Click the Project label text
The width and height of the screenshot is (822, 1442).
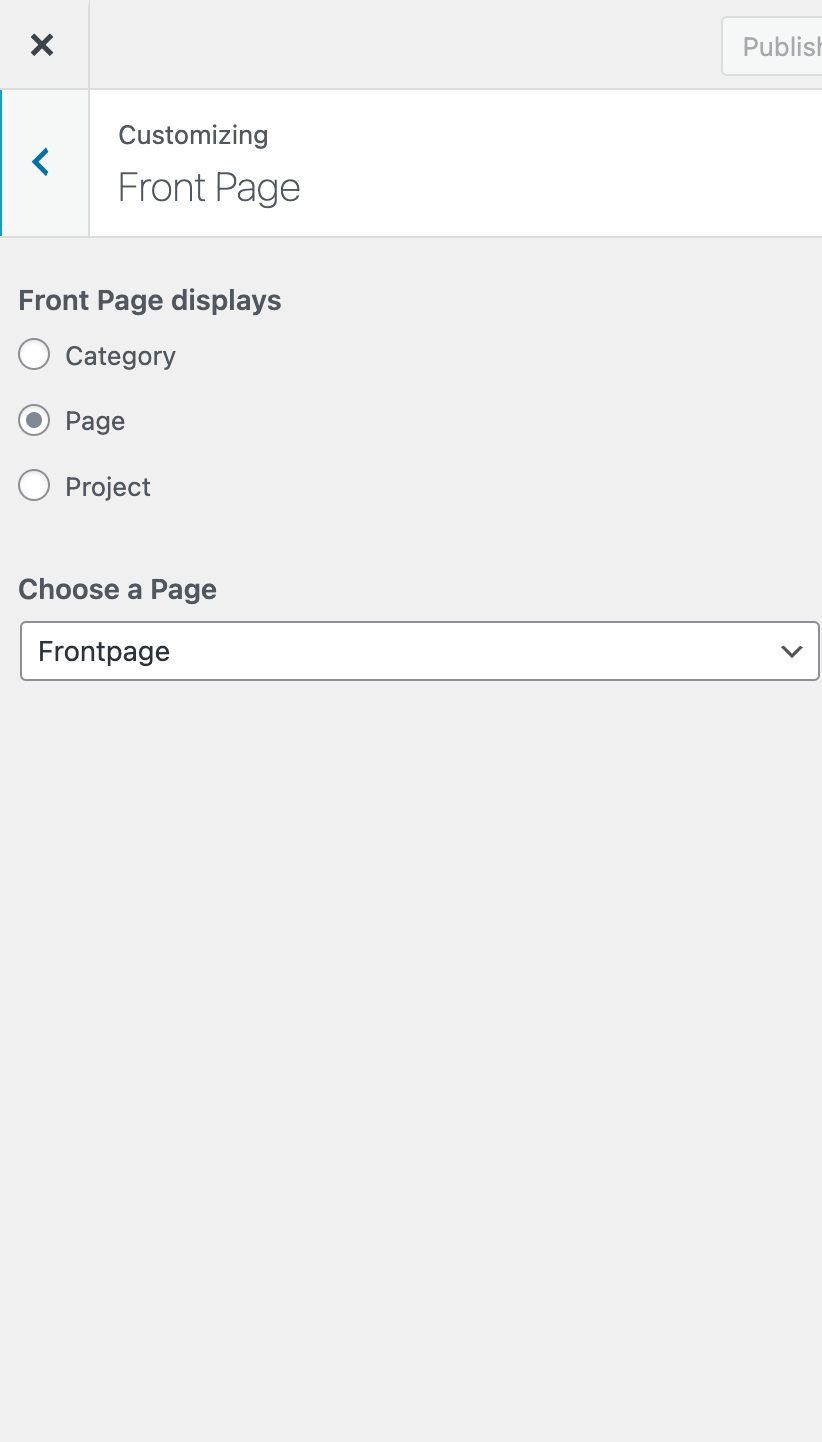tap(107, 487)
